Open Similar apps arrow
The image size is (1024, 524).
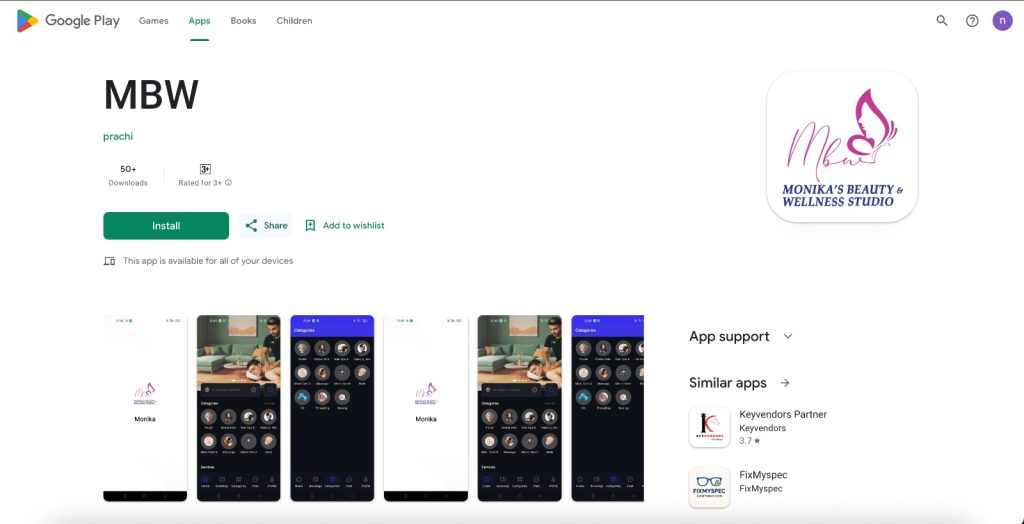tap(785, 383)
